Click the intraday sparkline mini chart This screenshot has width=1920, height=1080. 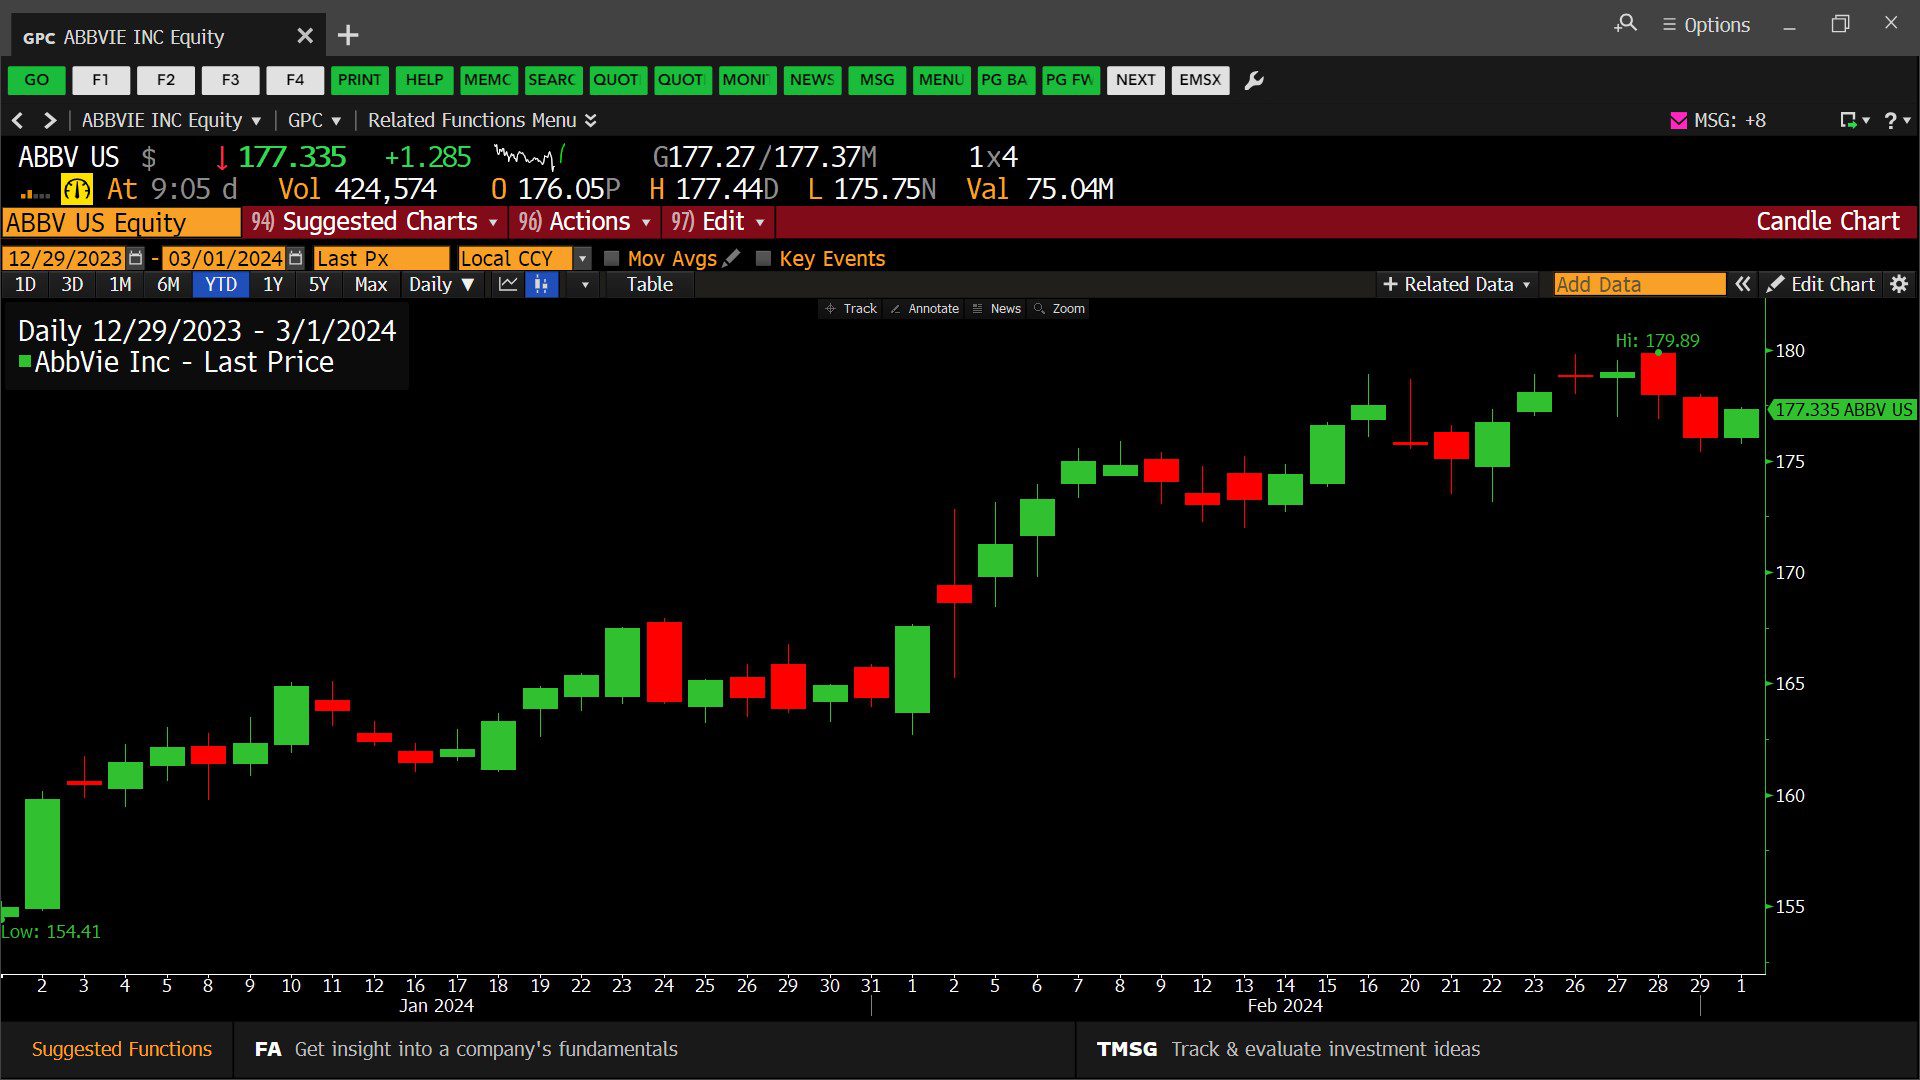530,156
